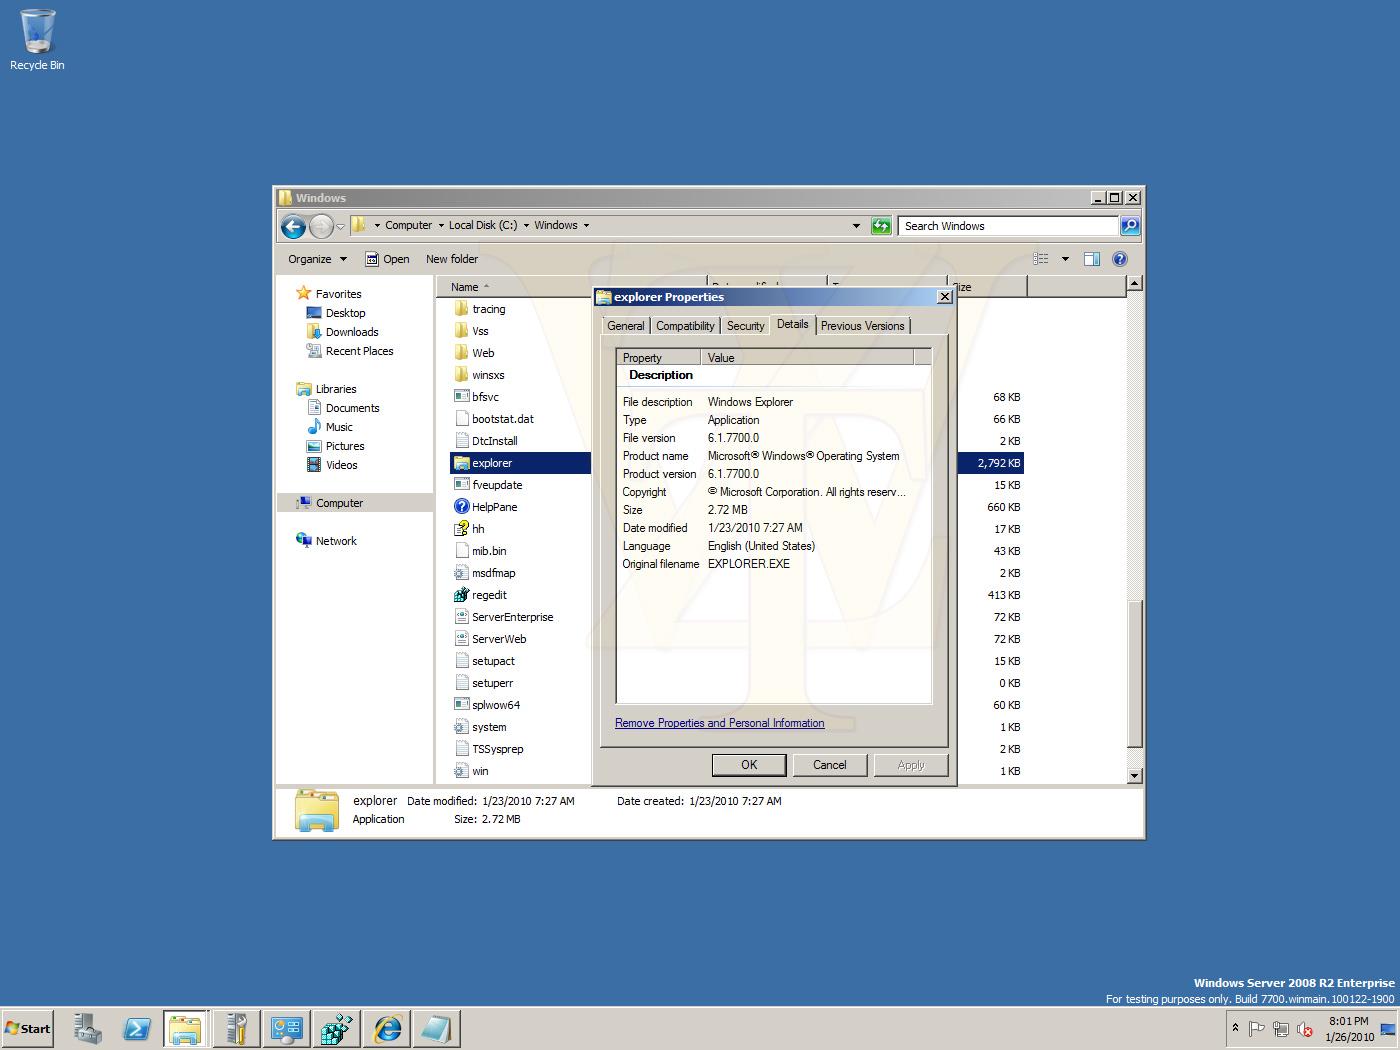The image size is (1400, 1050).
Task: Go back with Explorer's Back arrow
Action: [293, 227]
